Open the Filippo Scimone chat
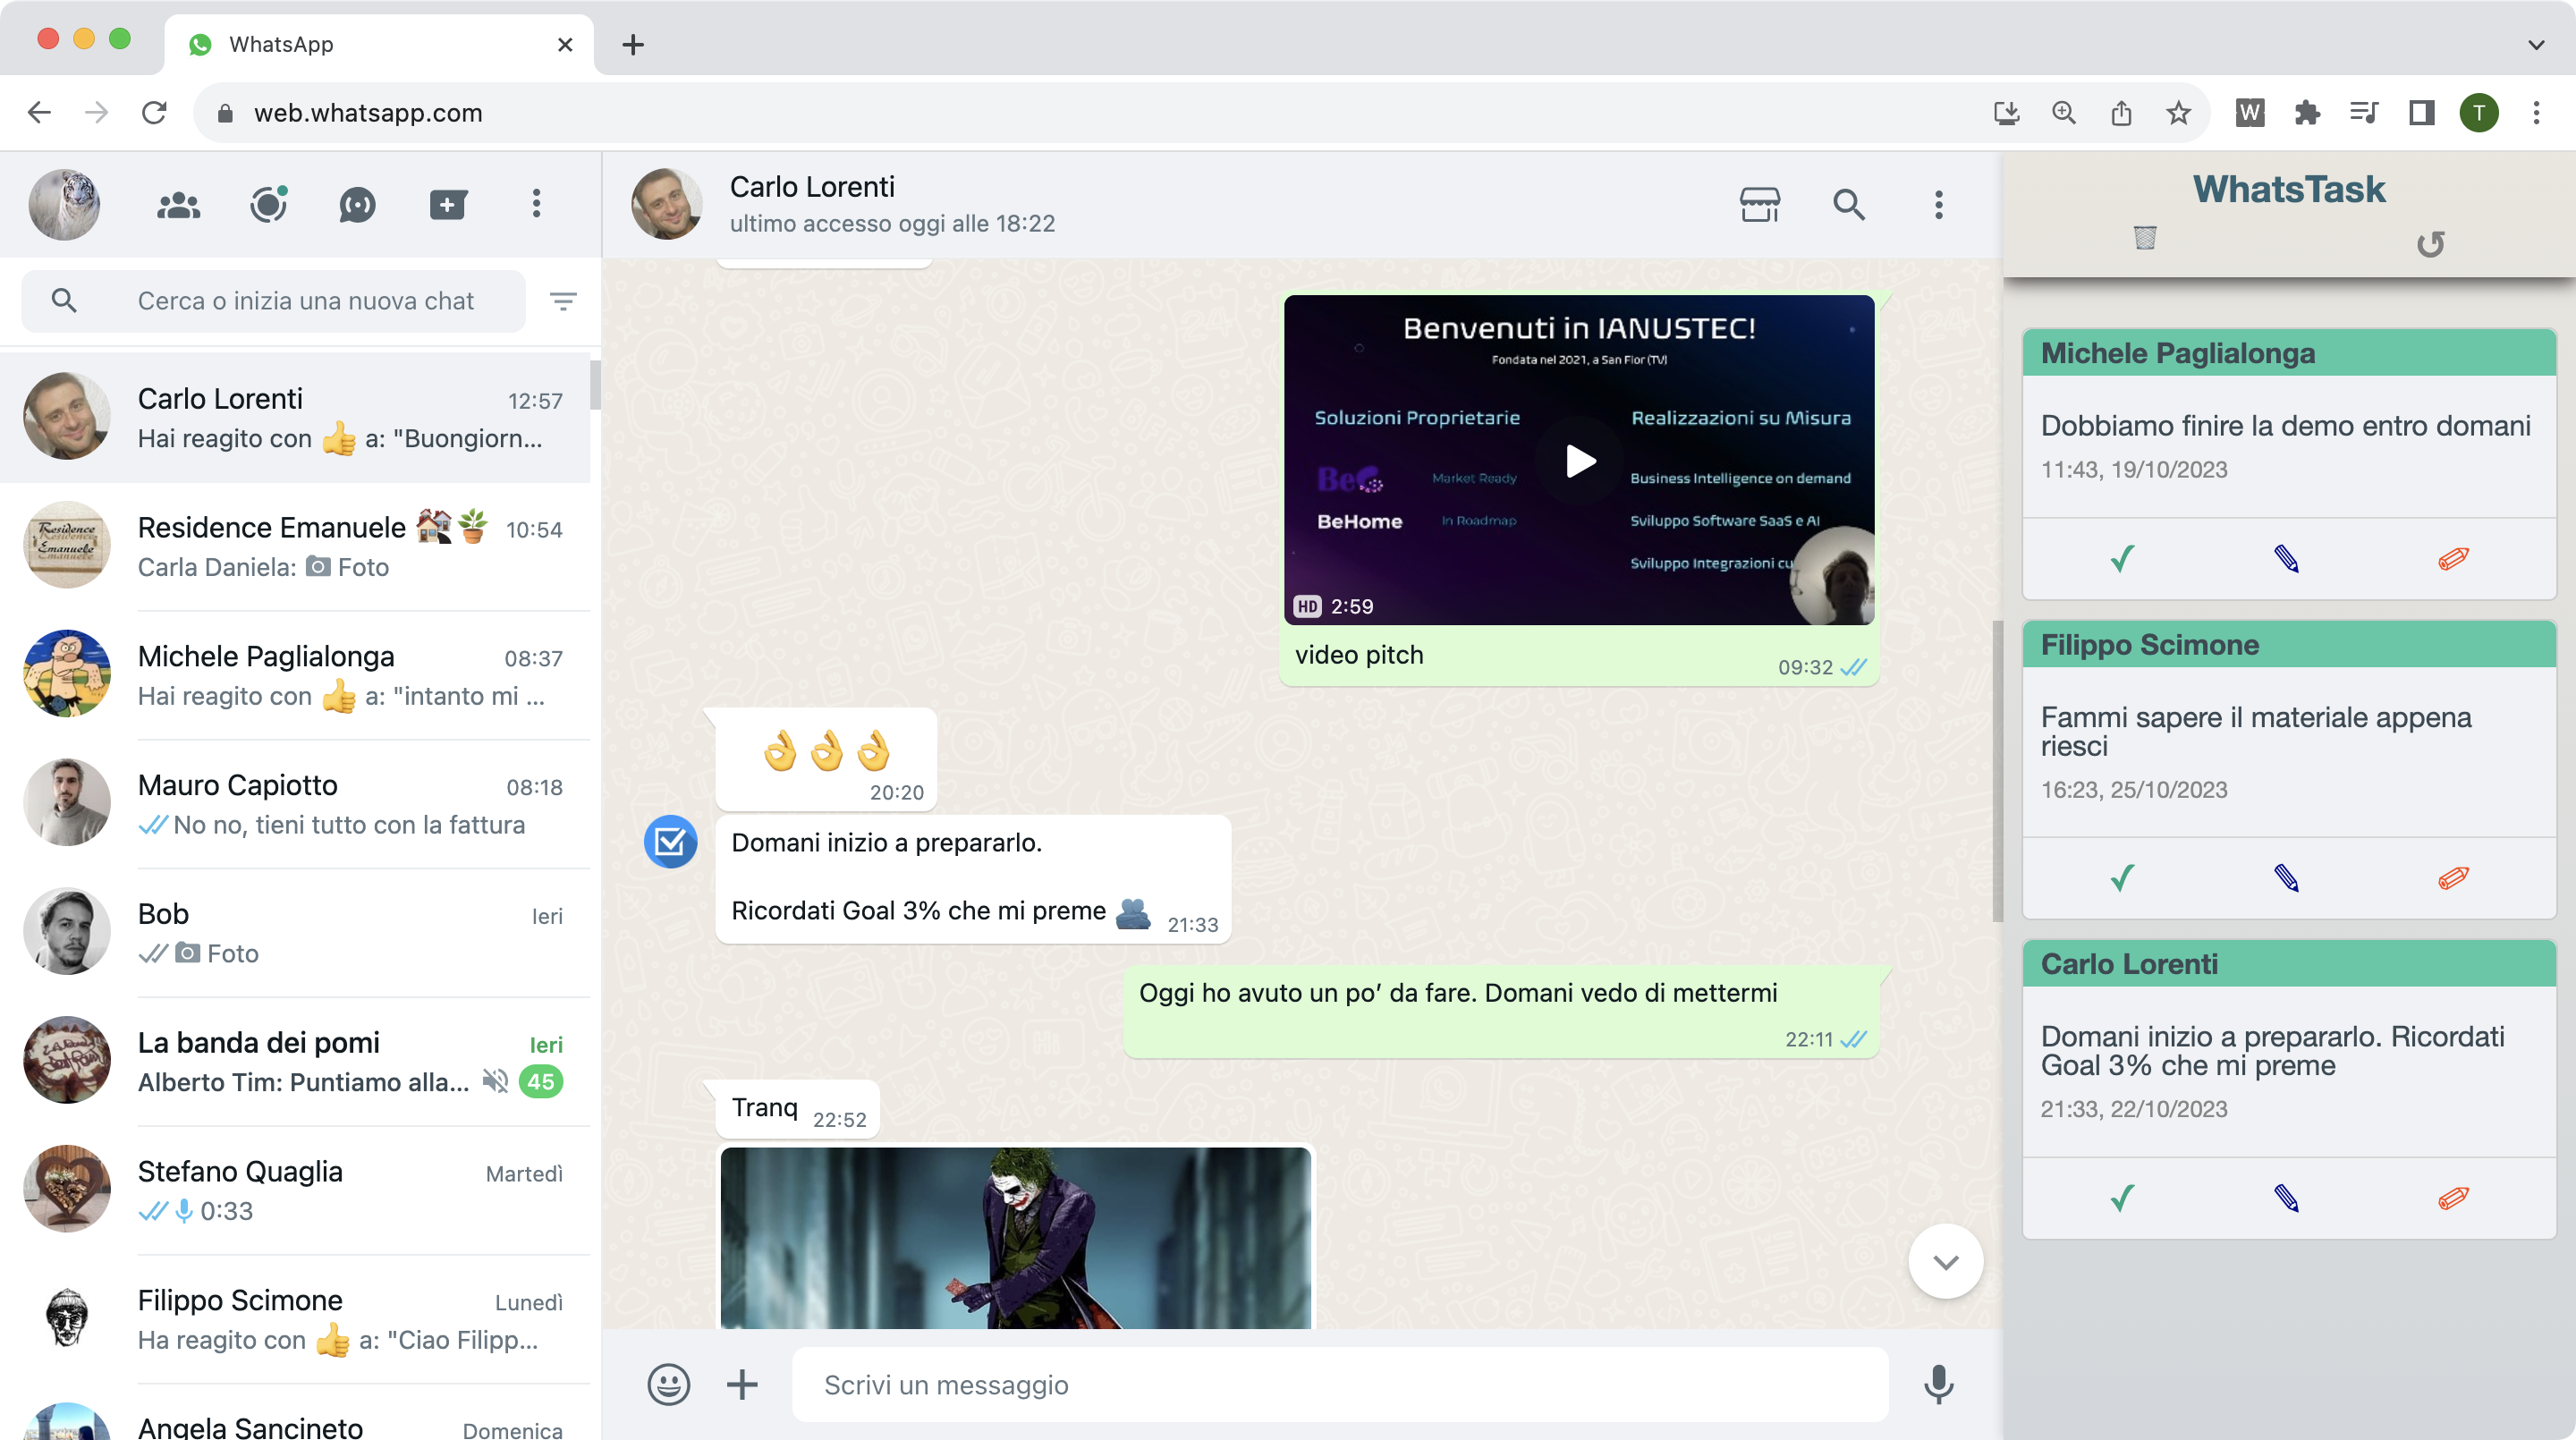This screenshot has width=2576, height=1440. [295, 1319]
